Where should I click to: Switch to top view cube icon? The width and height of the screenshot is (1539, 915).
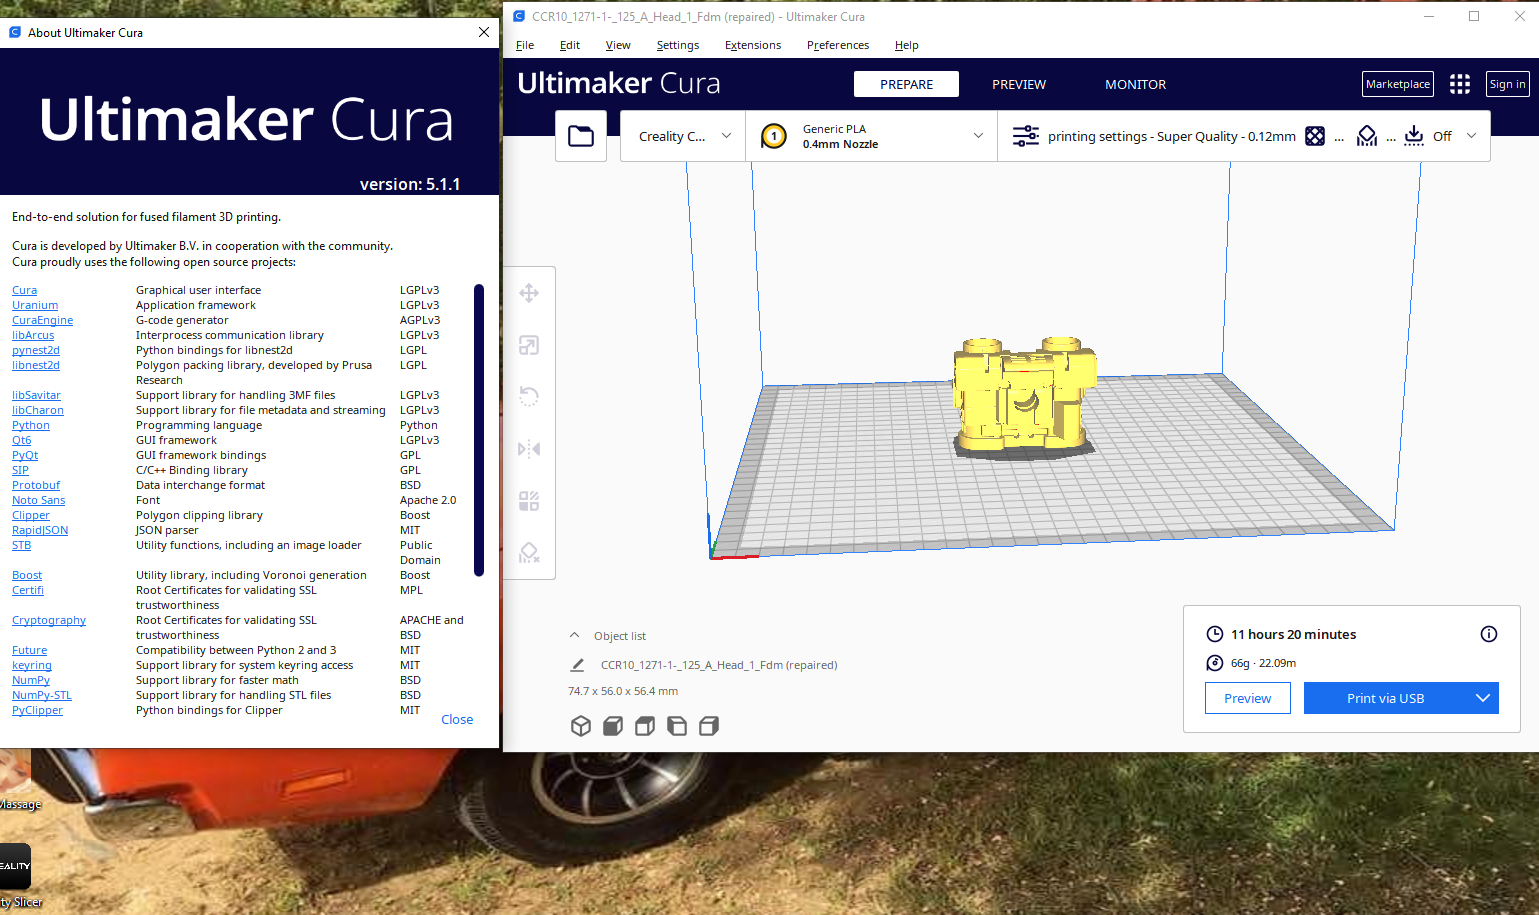pyautogui.click(x=645, y=726)
